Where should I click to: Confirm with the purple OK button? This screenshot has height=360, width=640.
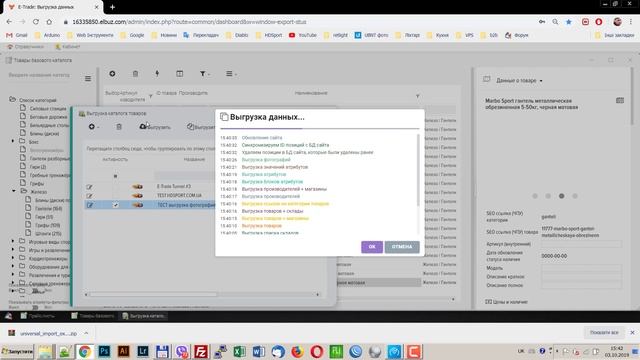point(372,247)
